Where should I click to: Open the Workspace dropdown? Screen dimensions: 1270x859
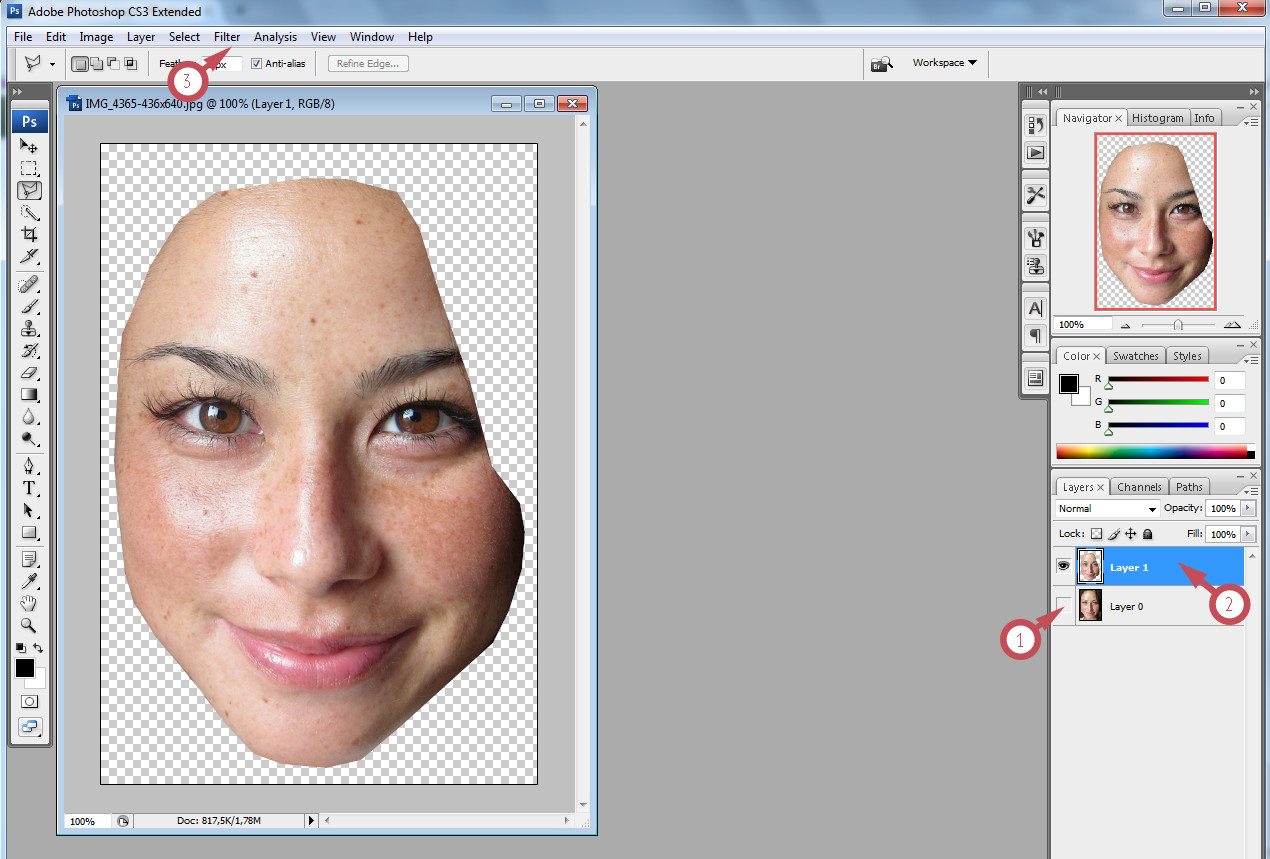pos(945,63)
